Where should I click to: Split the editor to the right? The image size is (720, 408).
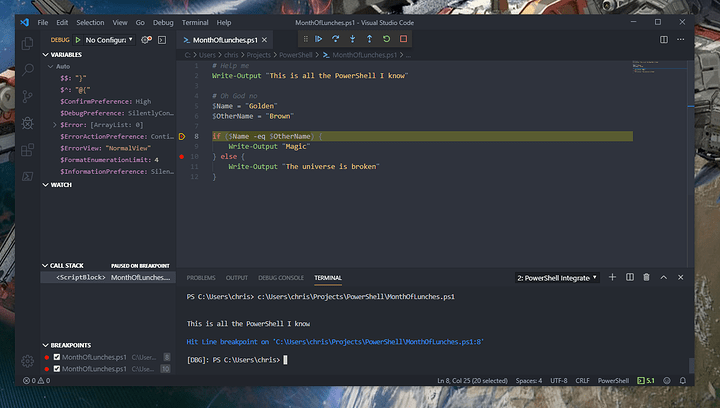click(664, 39)
